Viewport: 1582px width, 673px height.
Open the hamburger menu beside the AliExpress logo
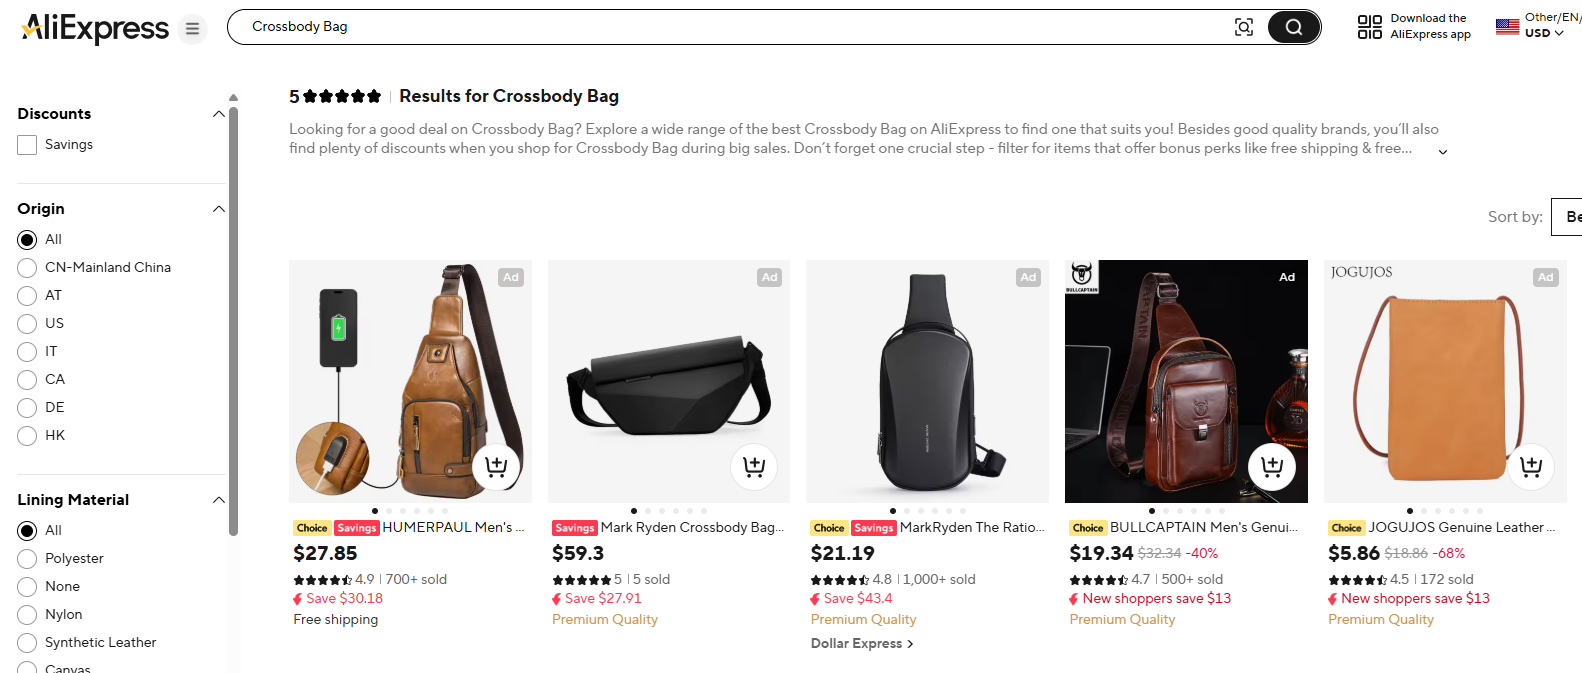192,28
